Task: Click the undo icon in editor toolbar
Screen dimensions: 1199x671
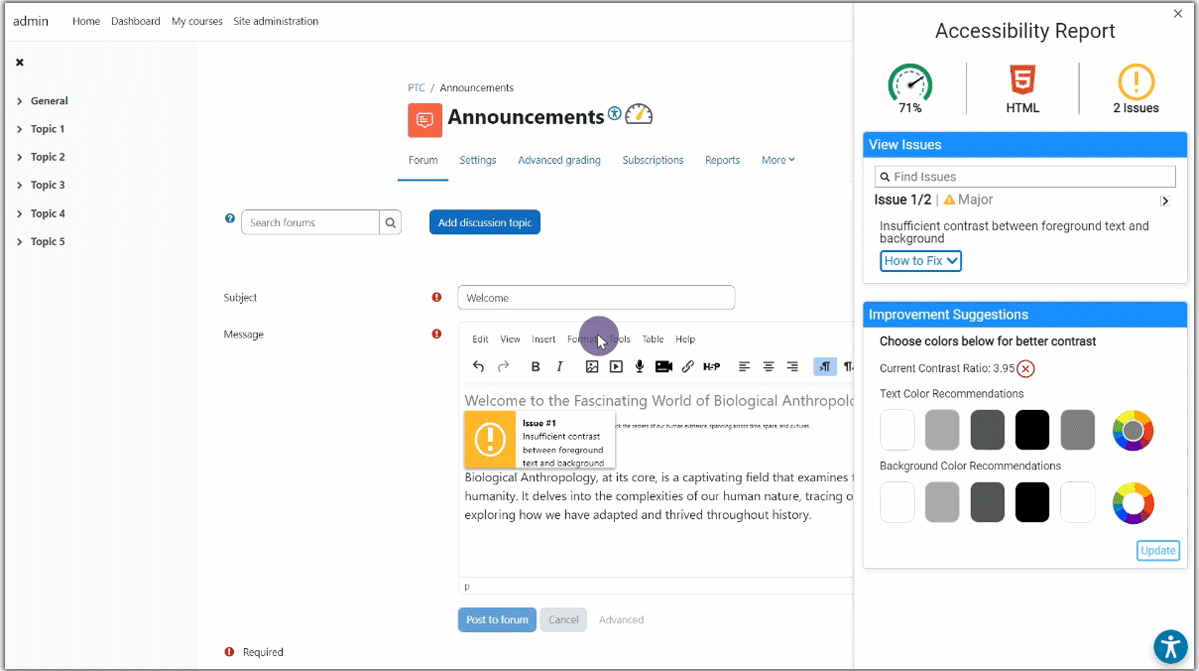Action: (x=479, y=367)
